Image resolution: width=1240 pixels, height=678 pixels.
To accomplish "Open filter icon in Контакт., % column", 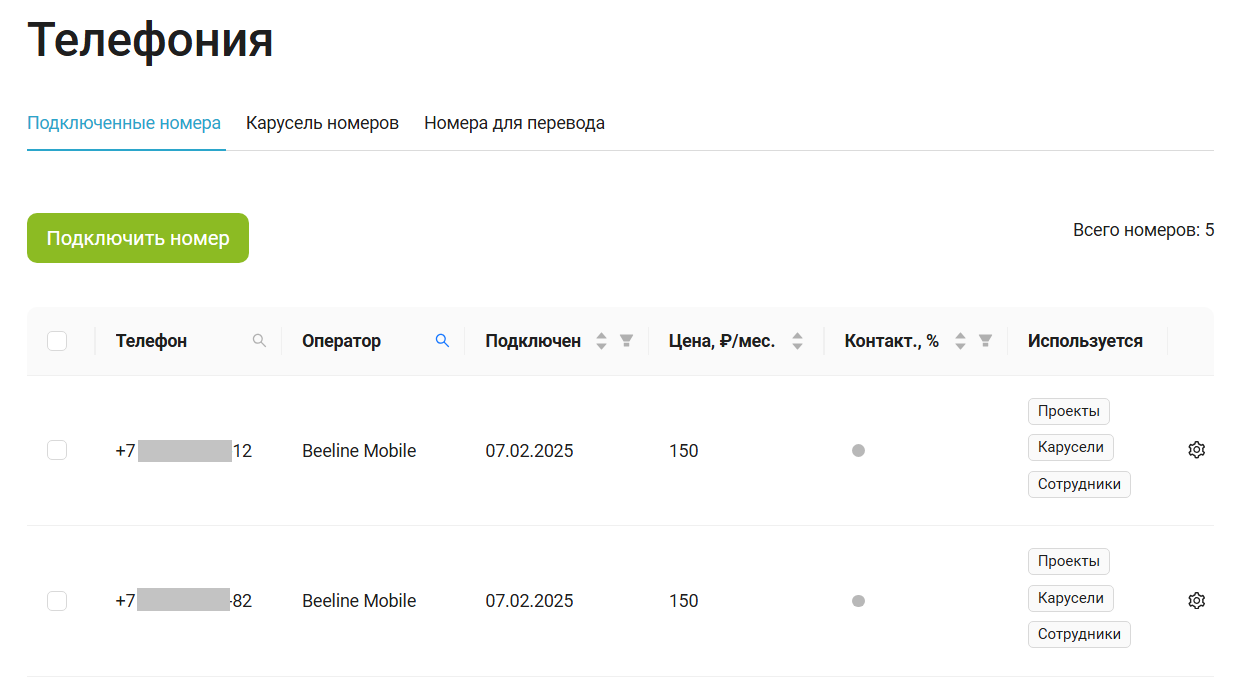I will point(985,341).
